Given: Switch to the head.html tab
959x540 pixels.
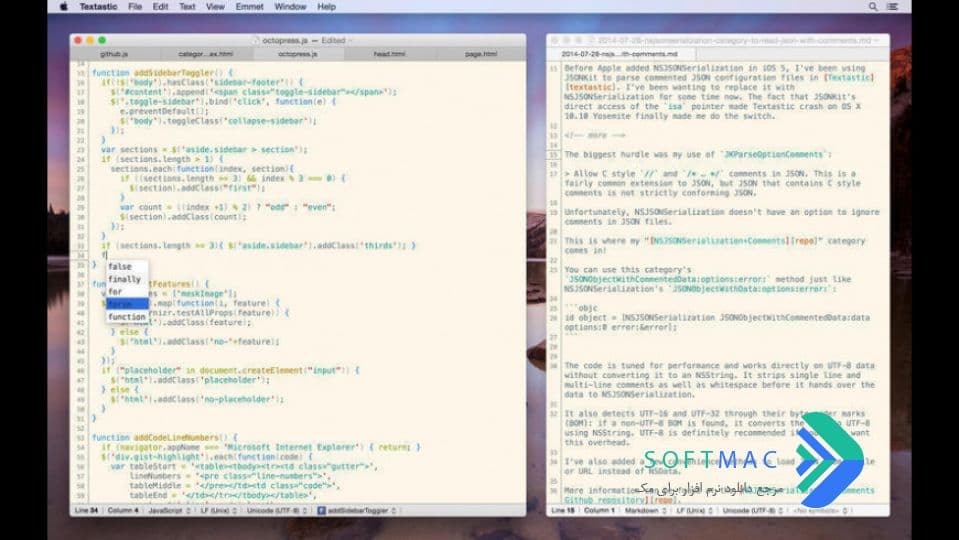Looking at the screenshot, I should tap(390, 54).
